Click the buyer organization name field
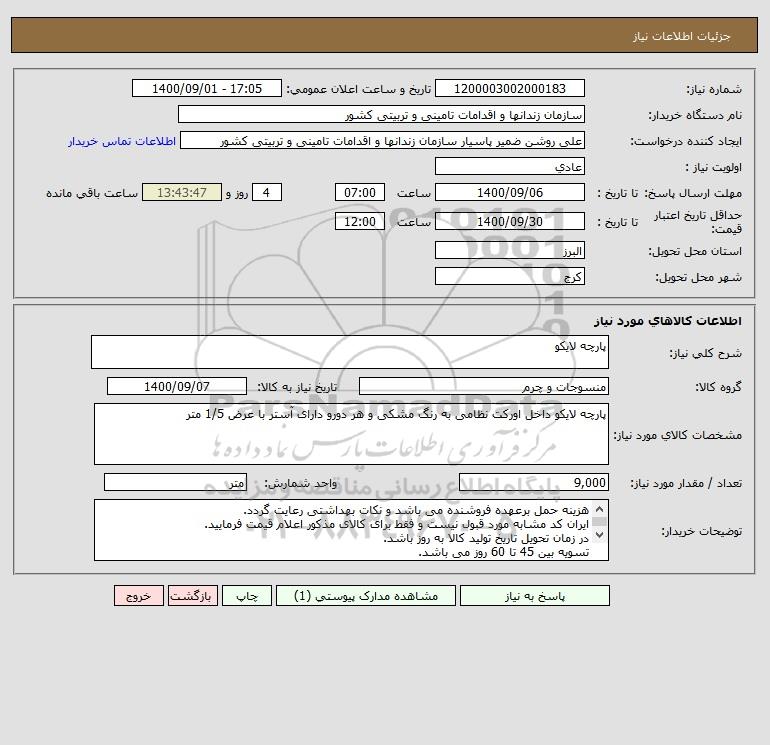 381,114
